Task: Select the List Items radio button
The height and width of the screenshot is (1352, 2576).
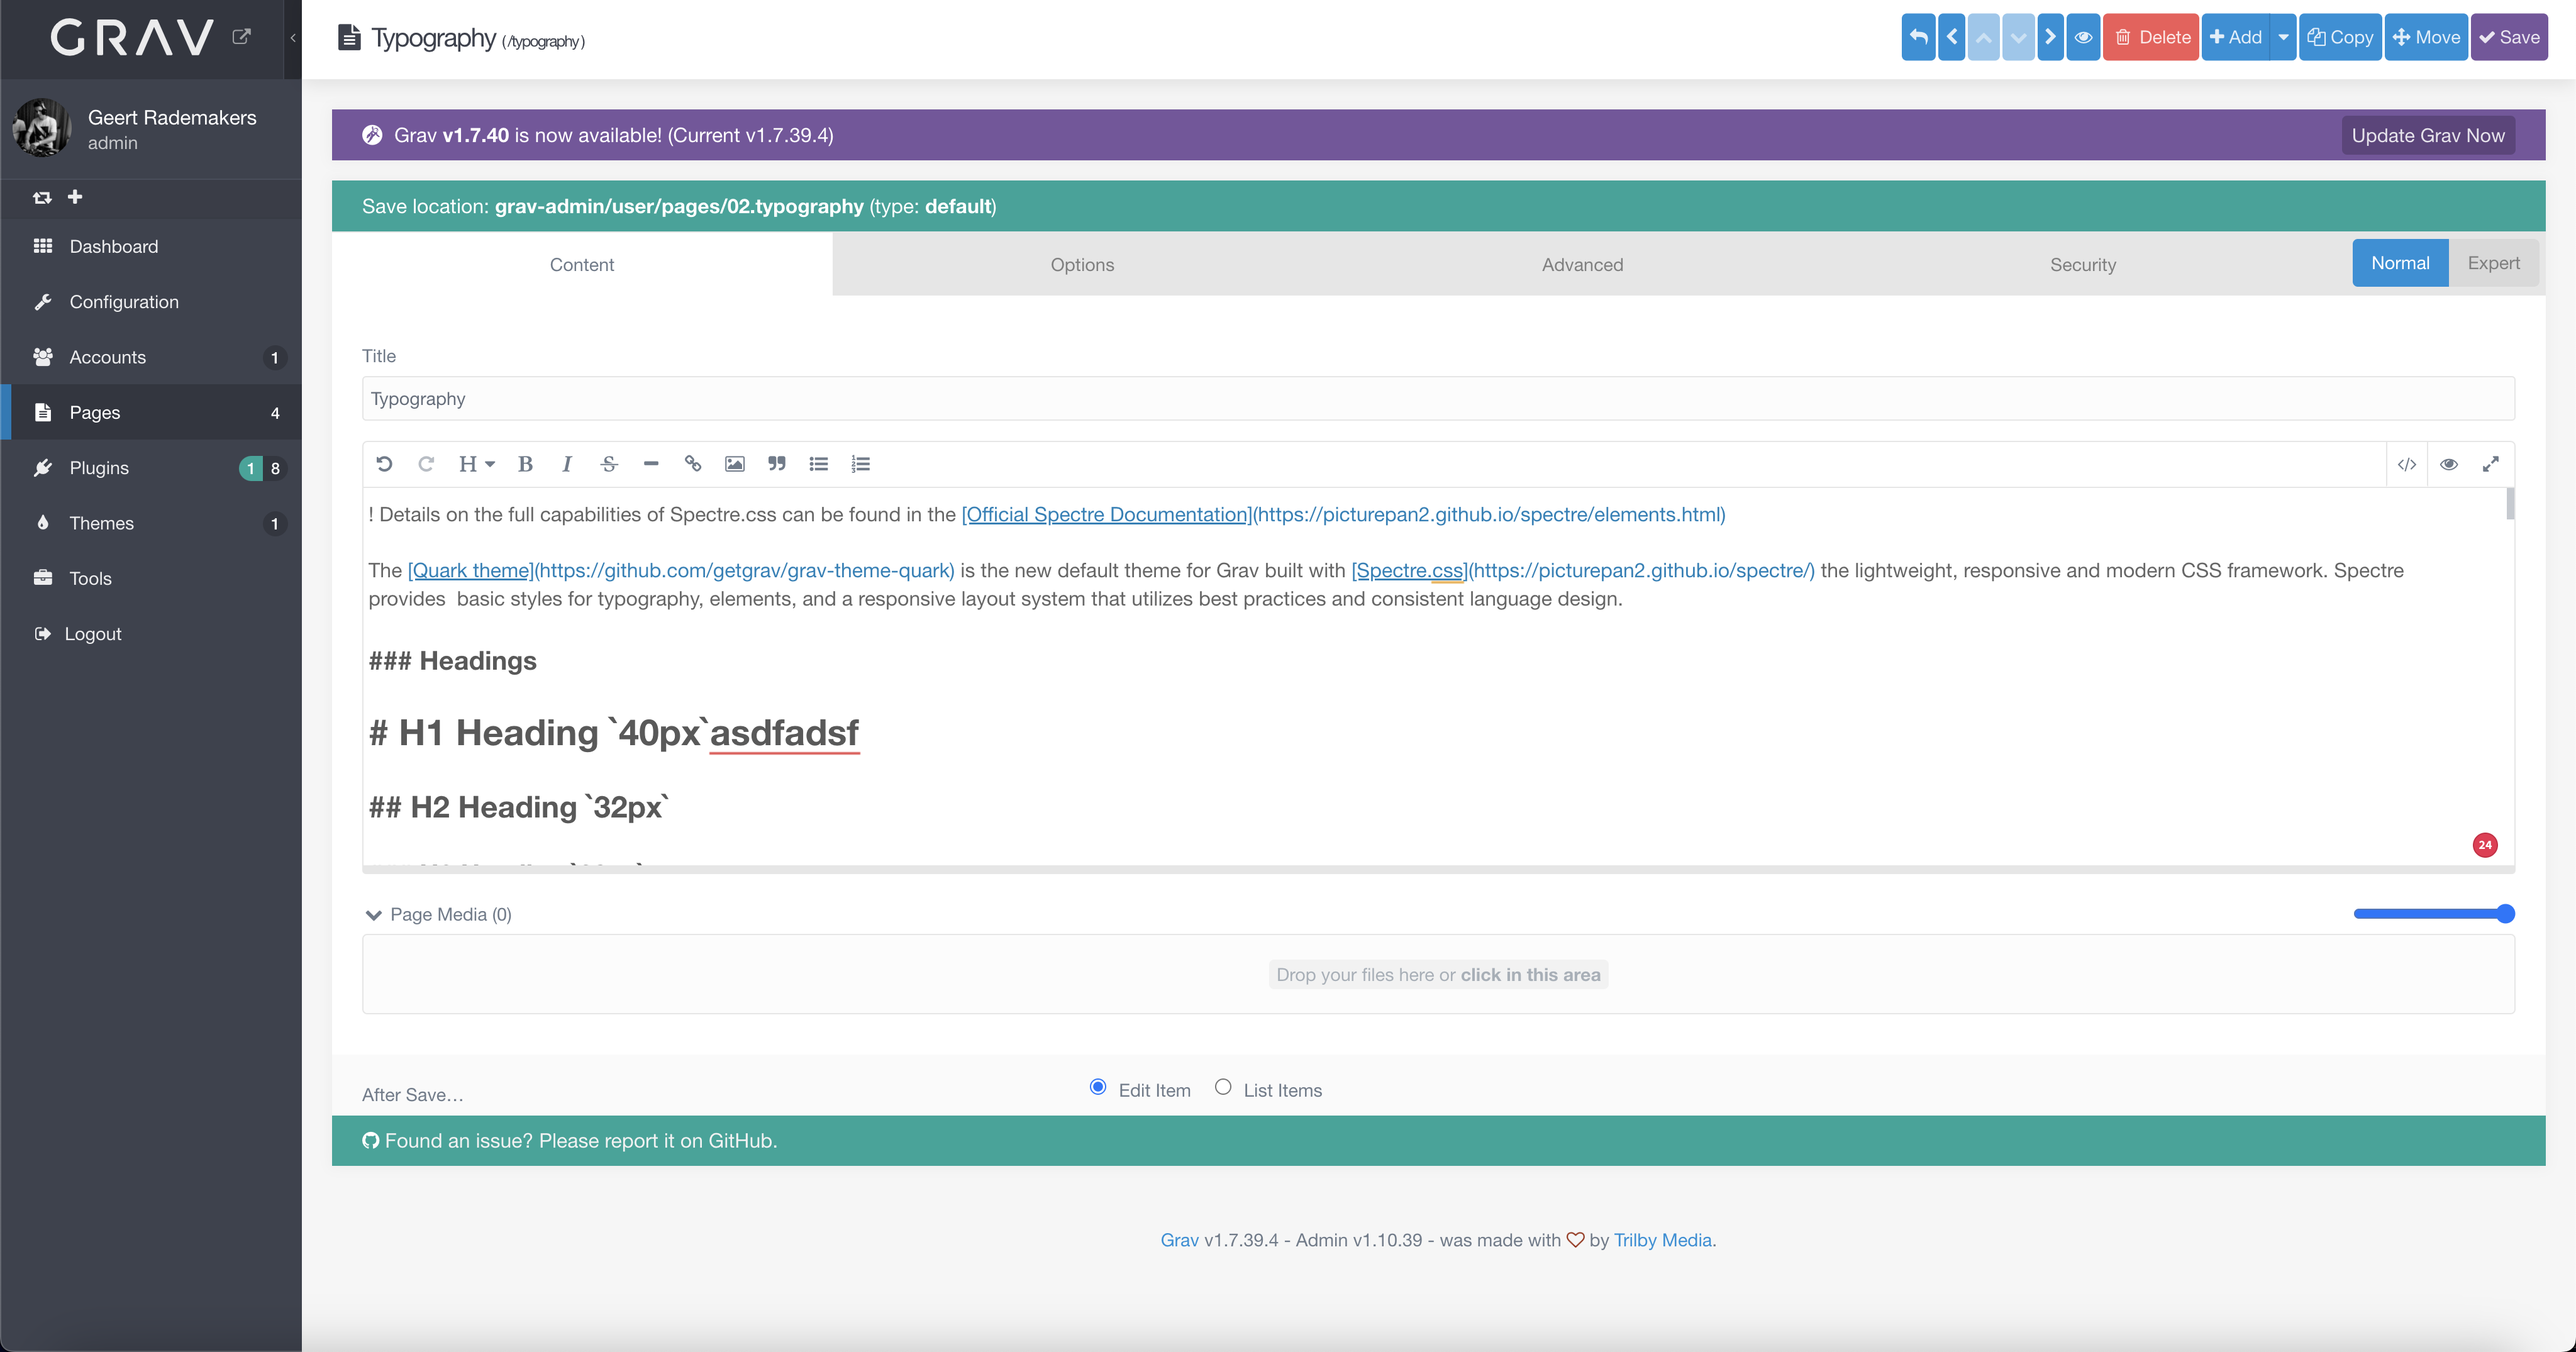Action: pos(1222,1087)
